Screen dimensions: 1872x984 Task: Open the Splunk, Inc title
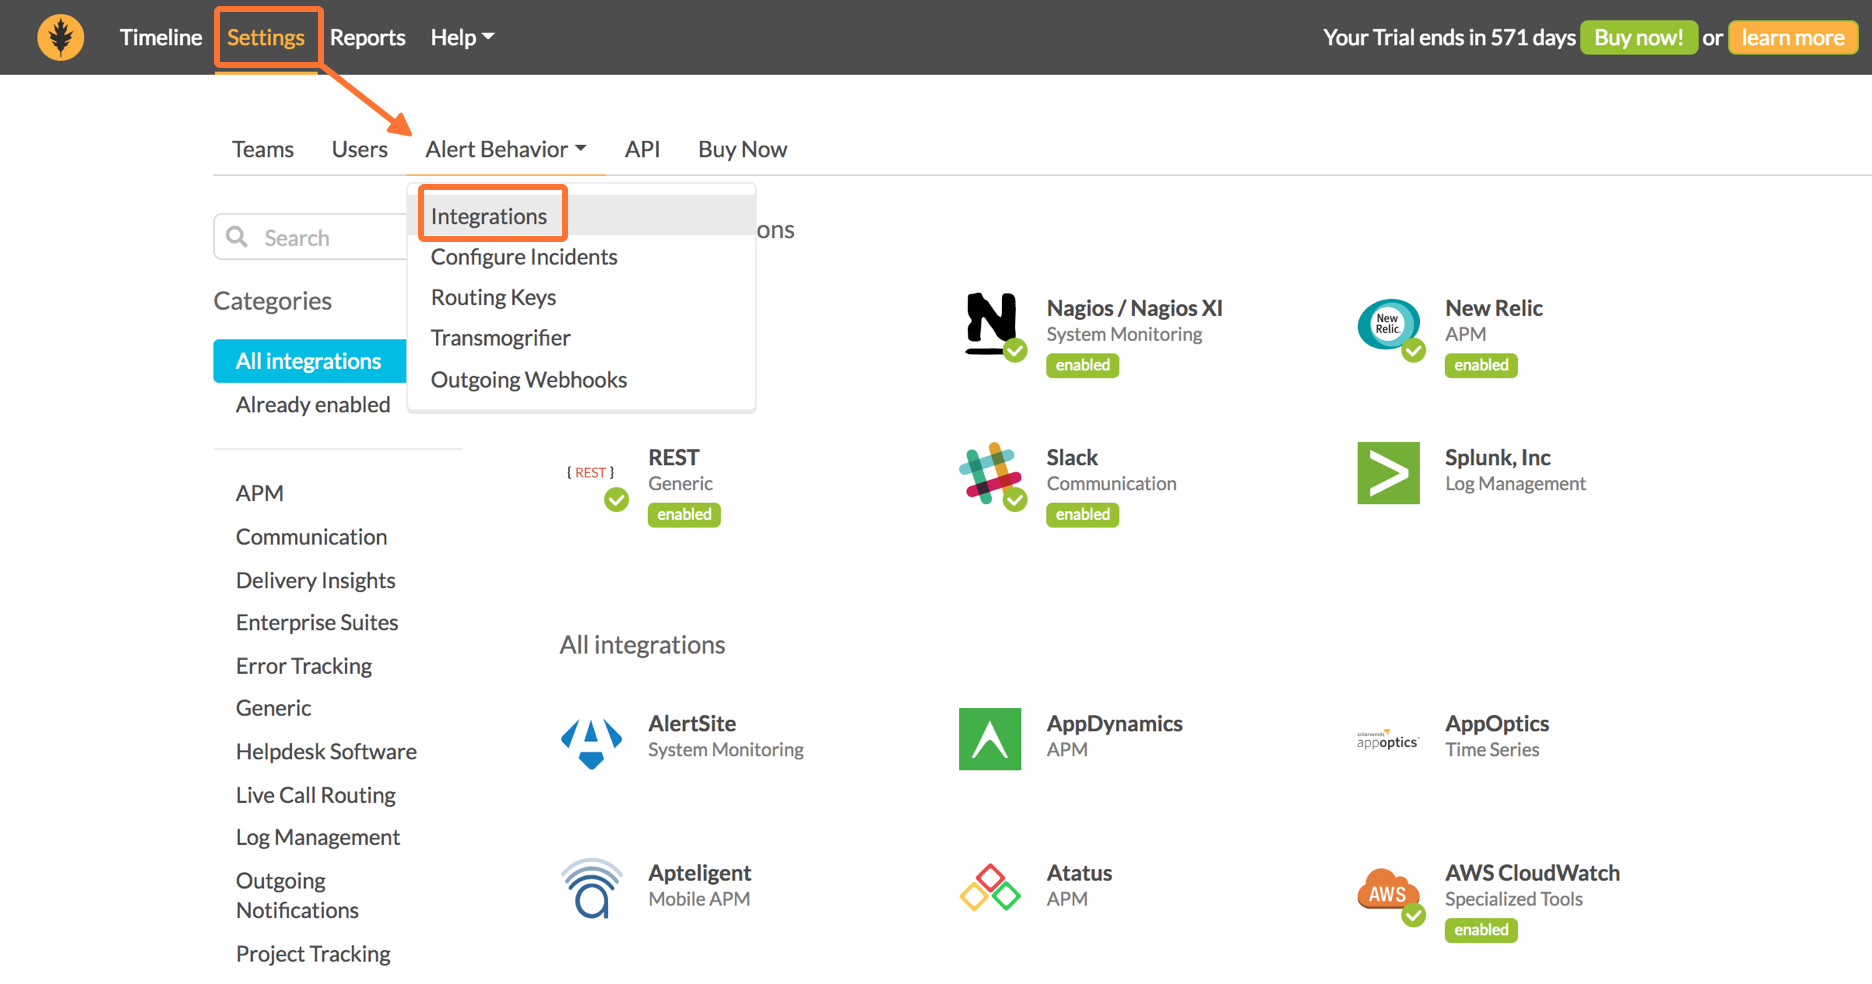tap(1498, 457)
